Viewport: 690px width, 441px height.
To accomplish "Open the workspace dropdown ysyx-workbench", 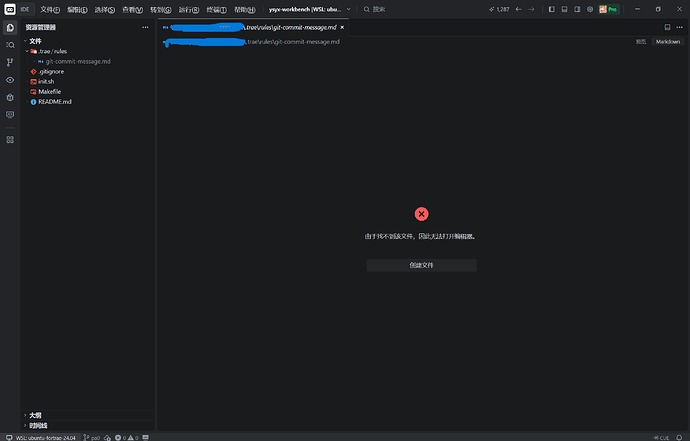I will [x=310, y=9].
